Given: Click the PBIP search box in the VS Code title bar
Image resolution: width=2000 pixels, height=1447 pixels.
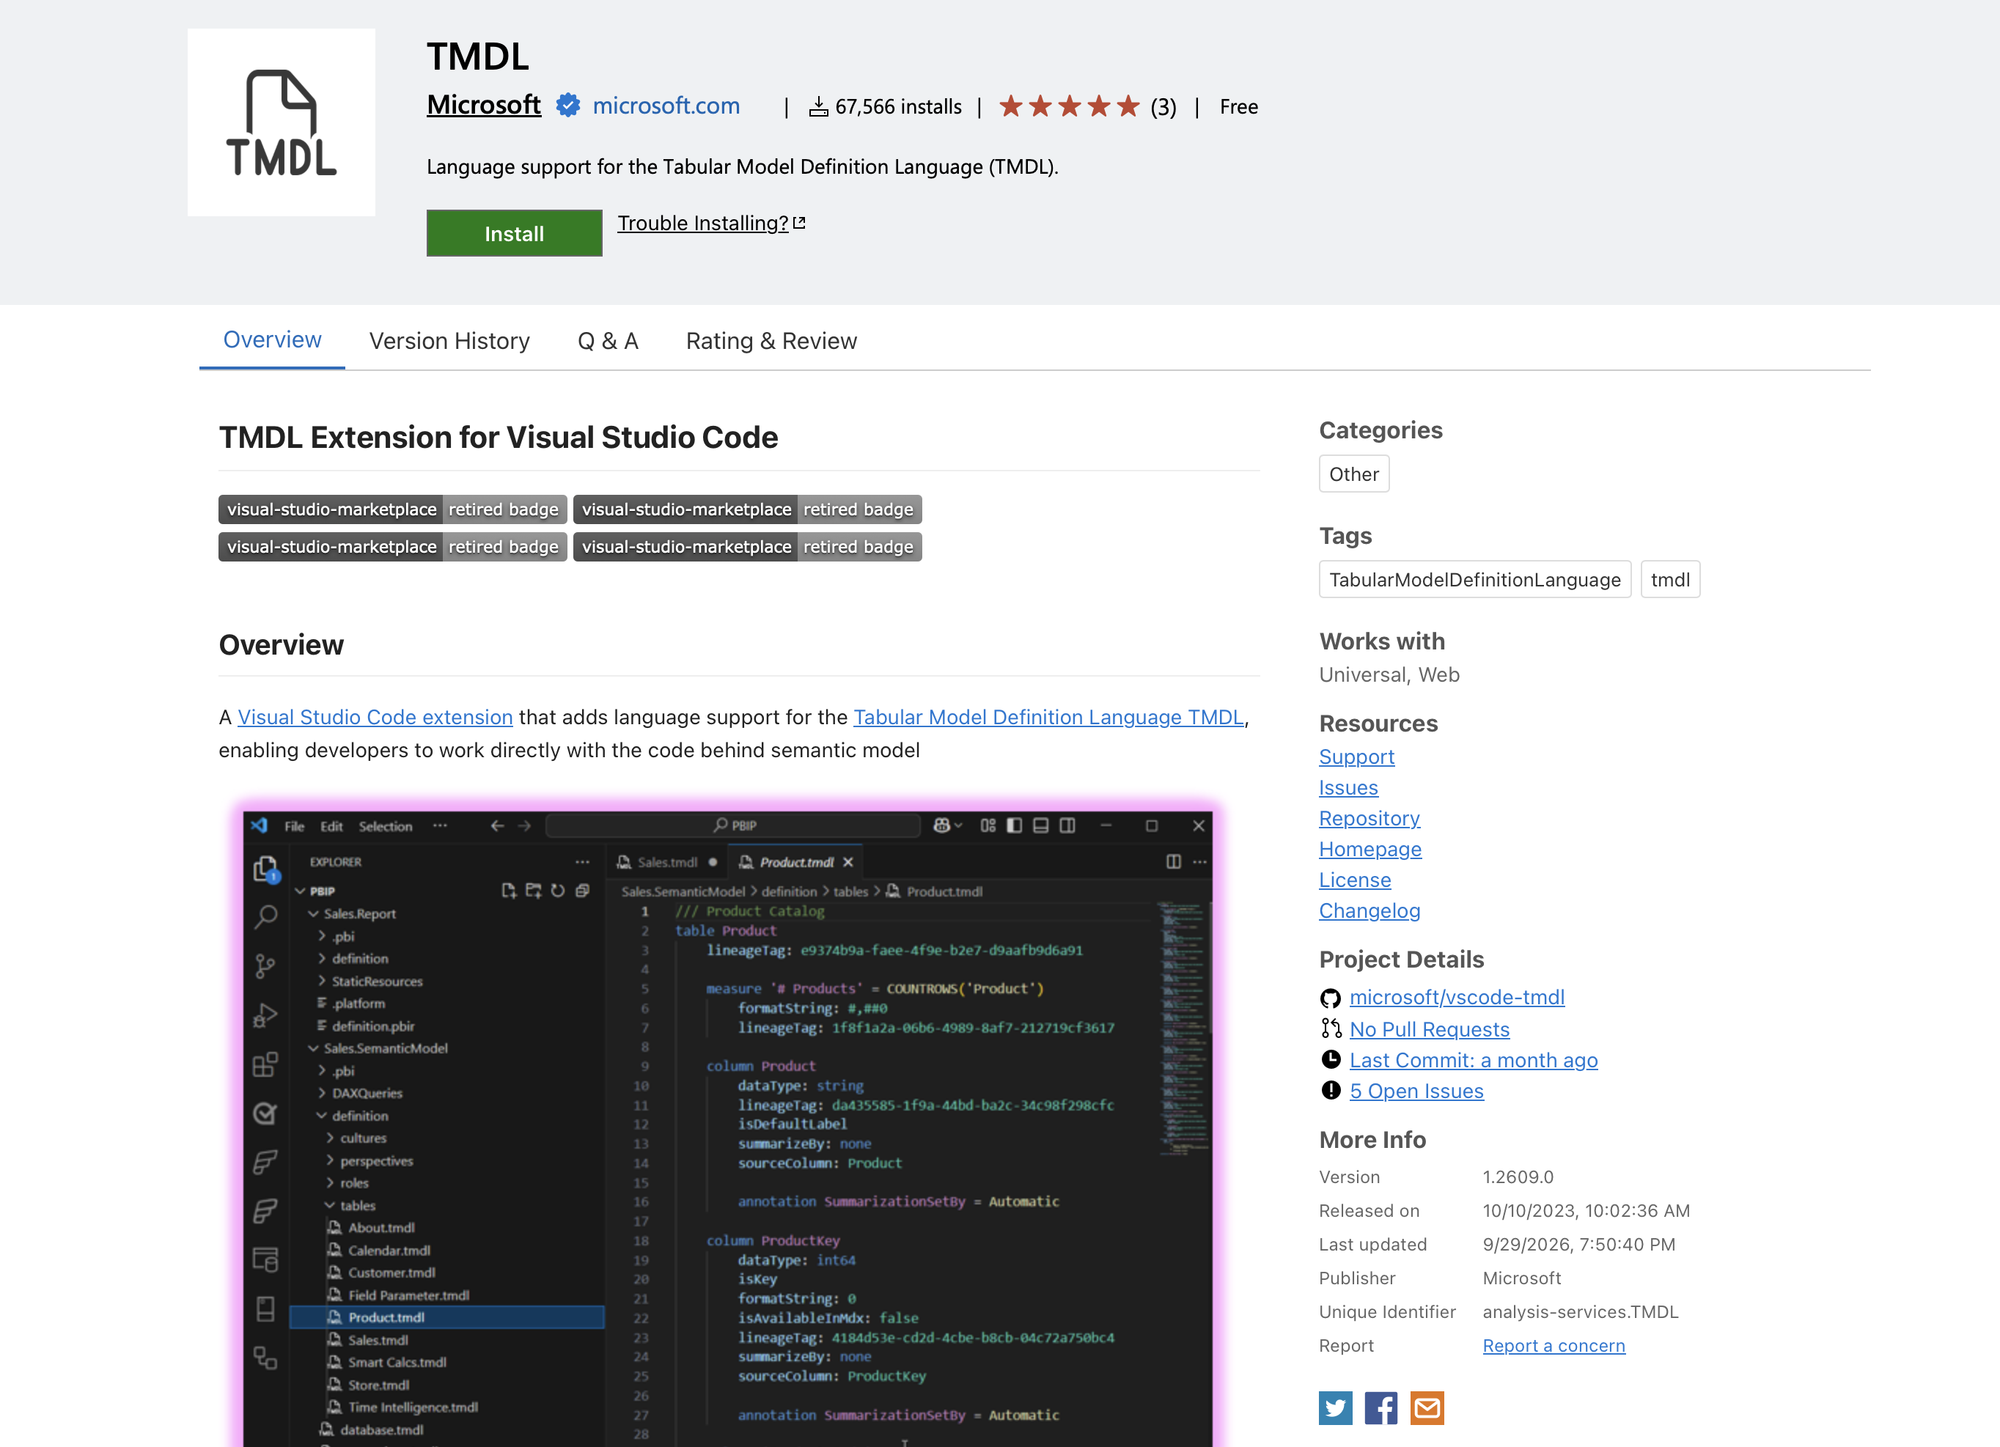Looking at the screenshot, I should tap(733, 825).
